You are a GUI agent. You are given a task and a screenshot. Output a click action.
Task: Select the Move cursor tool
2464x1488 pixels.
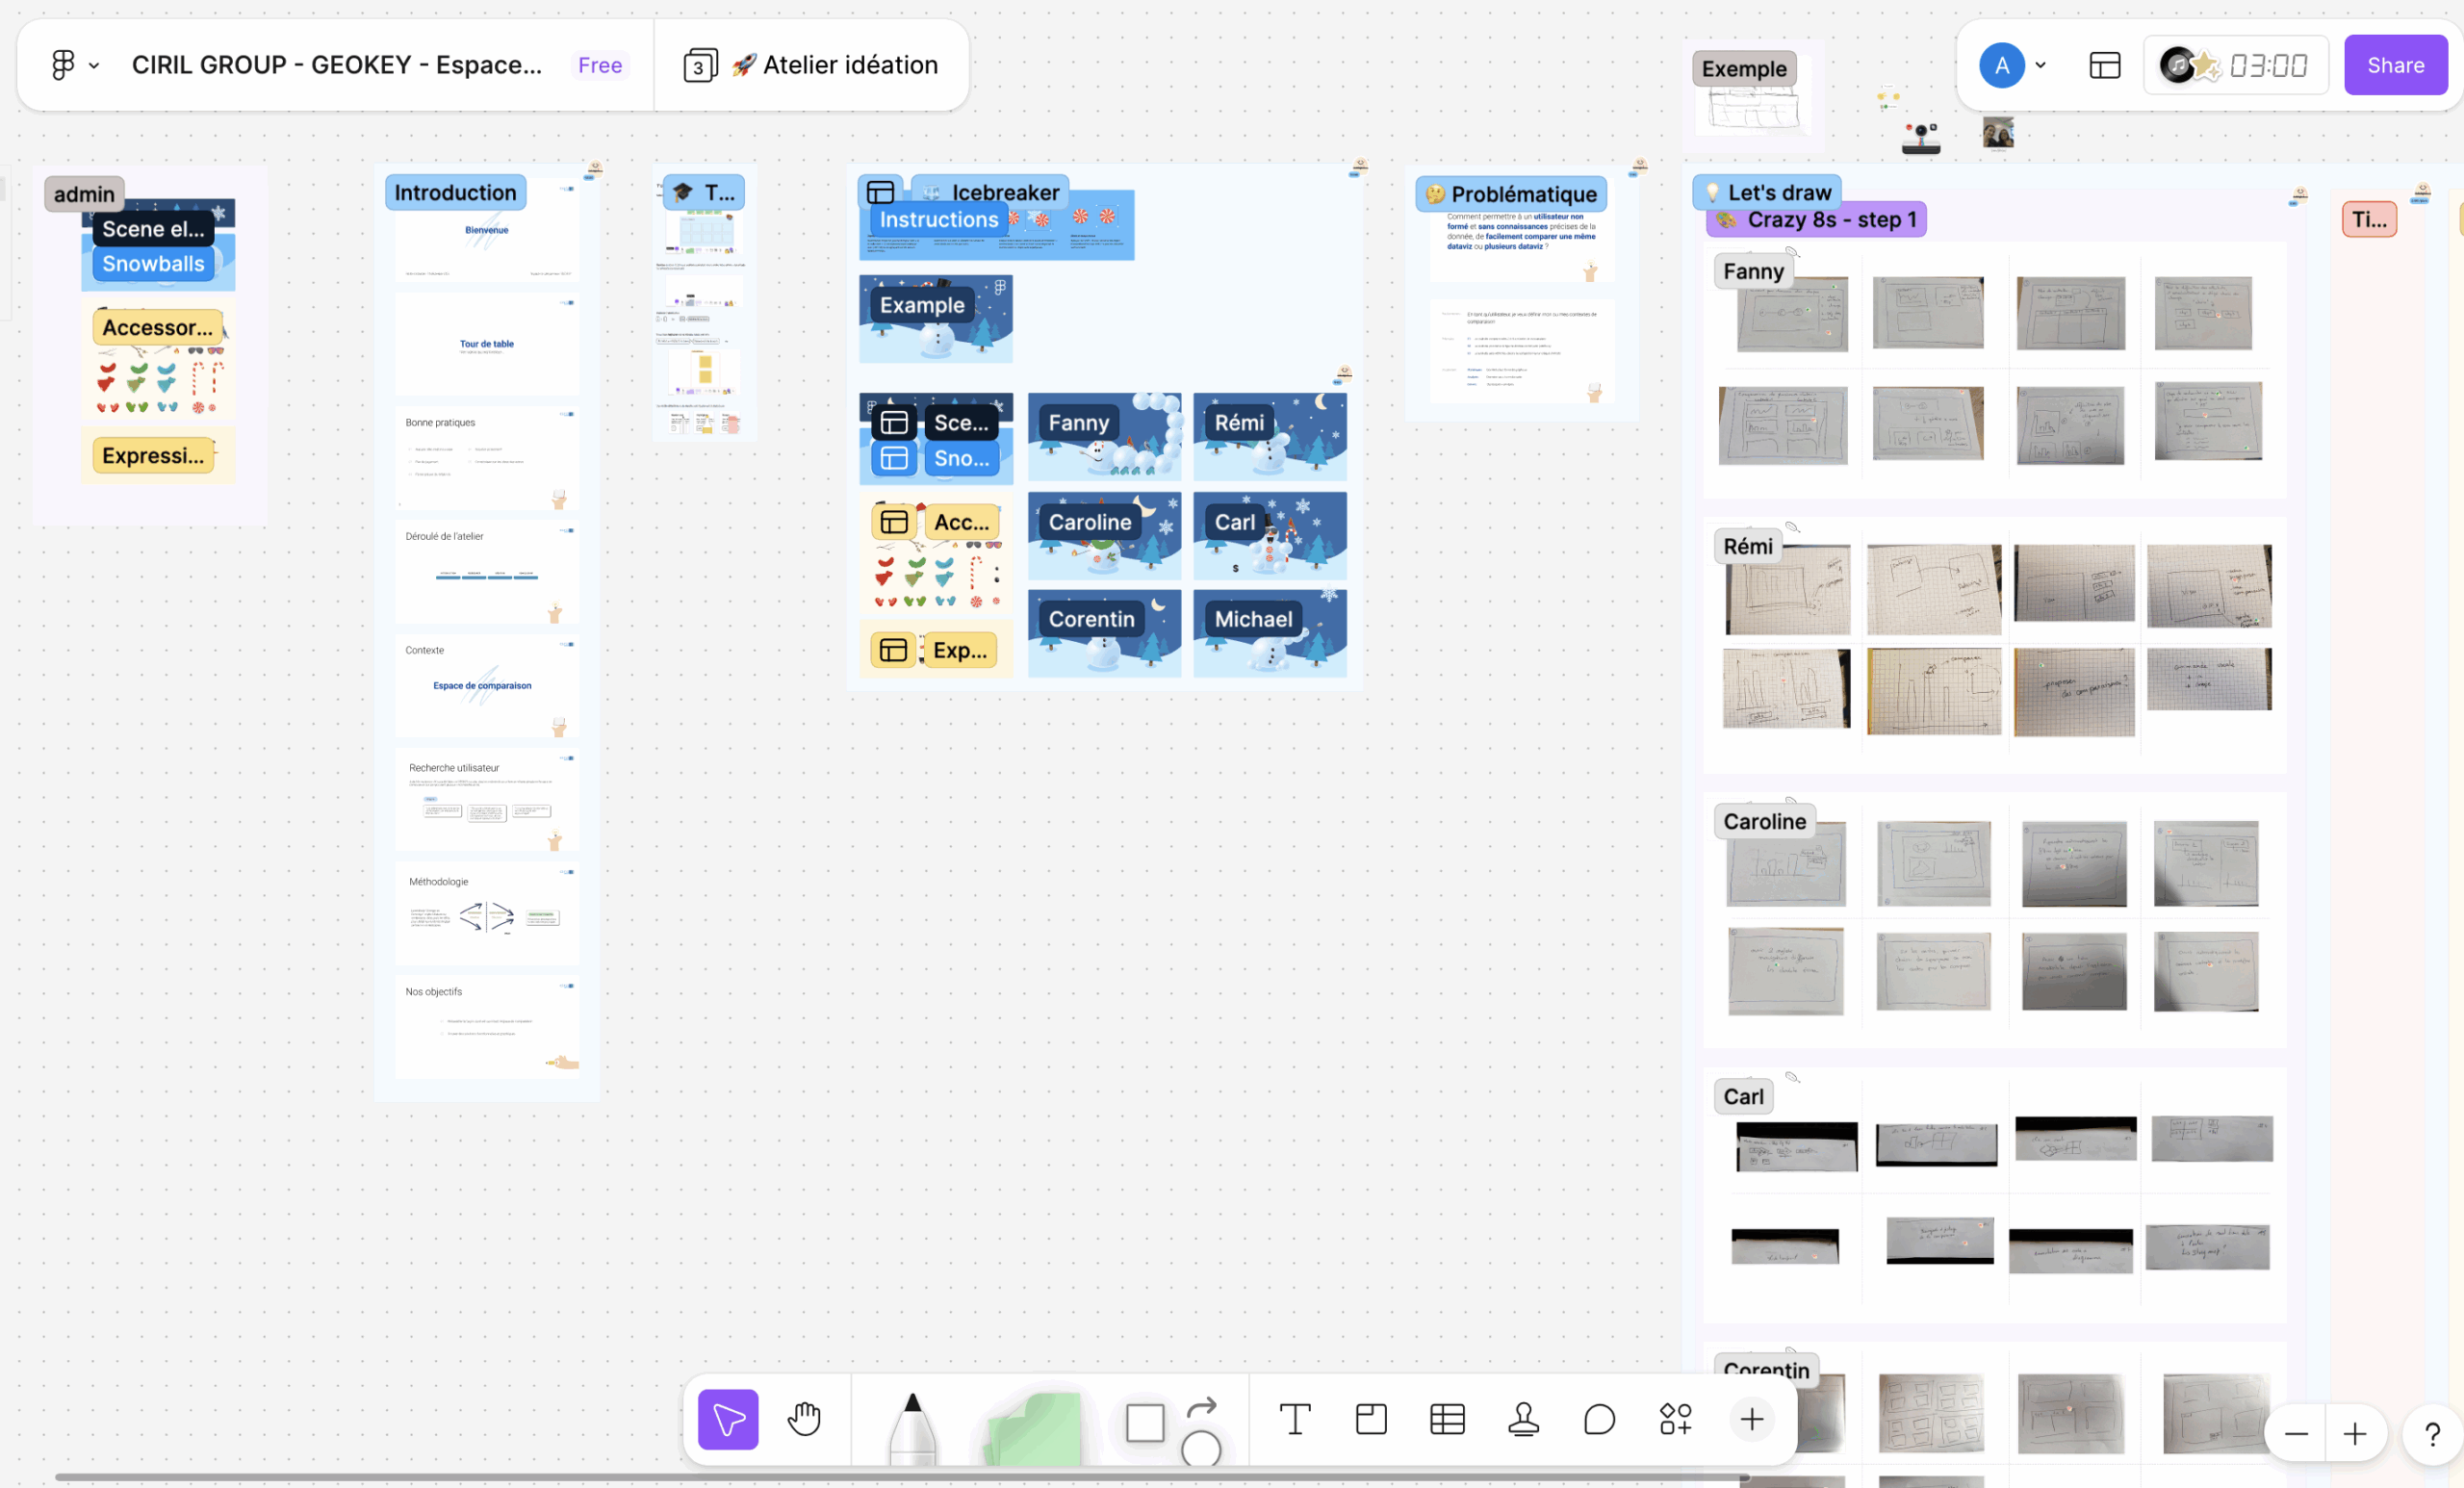coord(727,1418)
